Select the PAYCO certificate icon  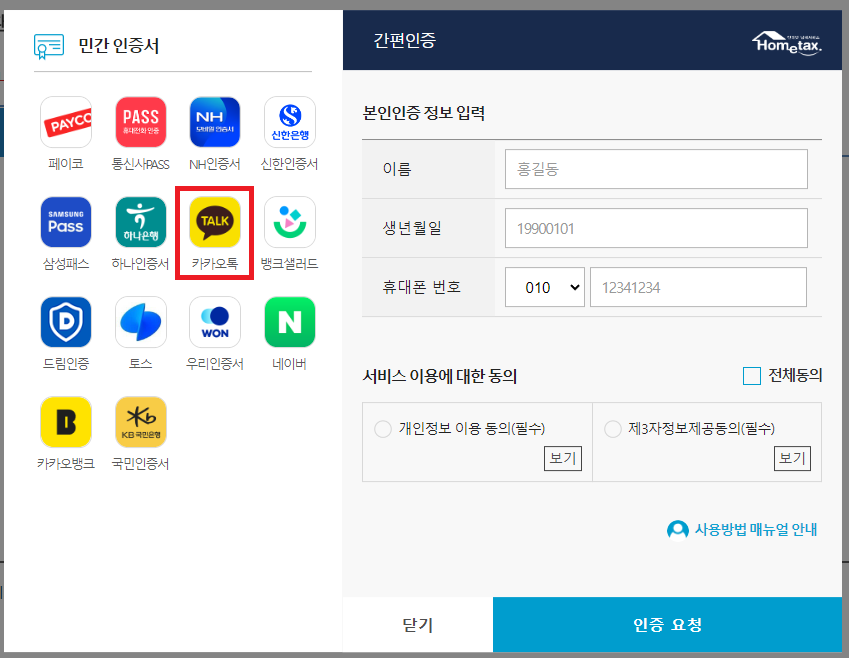pos(66,122)
